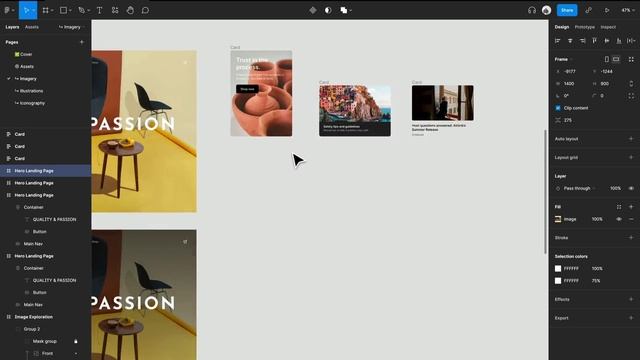Click the present play icon
The width and height of the screenshot is (640, 360).
pos(607,10)
